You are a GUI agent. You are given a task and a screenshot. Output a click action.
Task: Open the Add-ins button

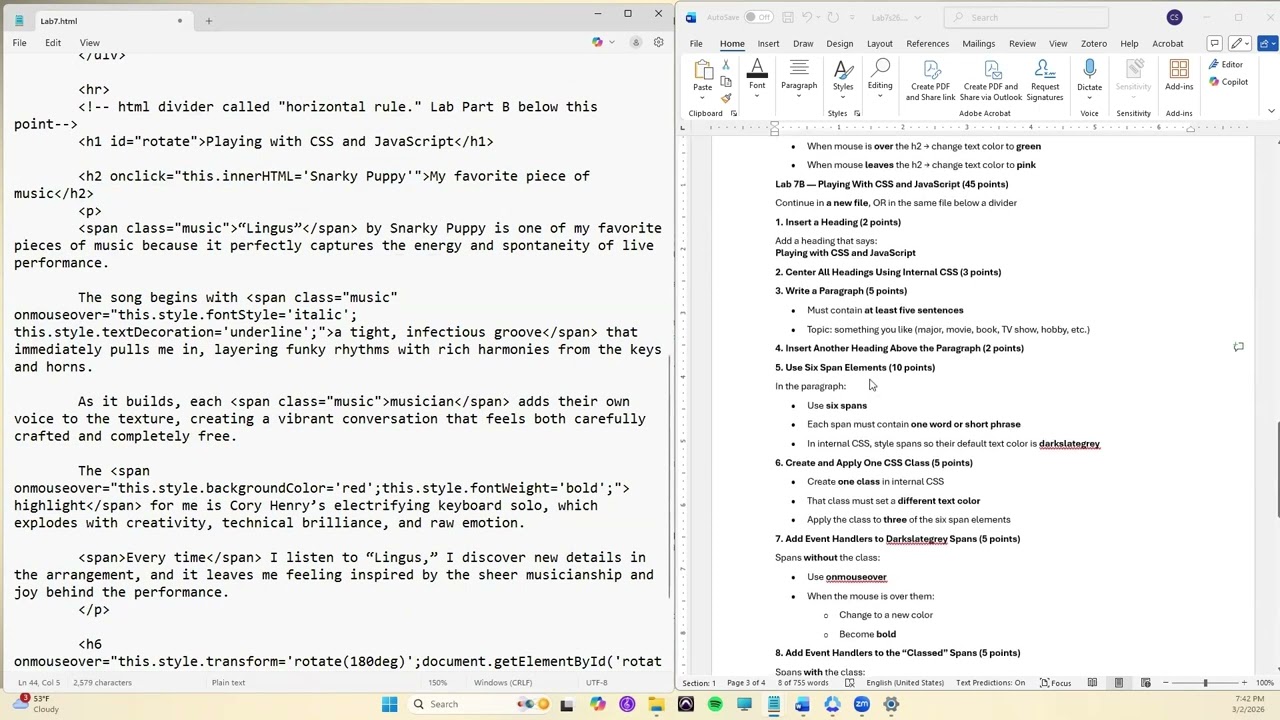[1179, 75]
